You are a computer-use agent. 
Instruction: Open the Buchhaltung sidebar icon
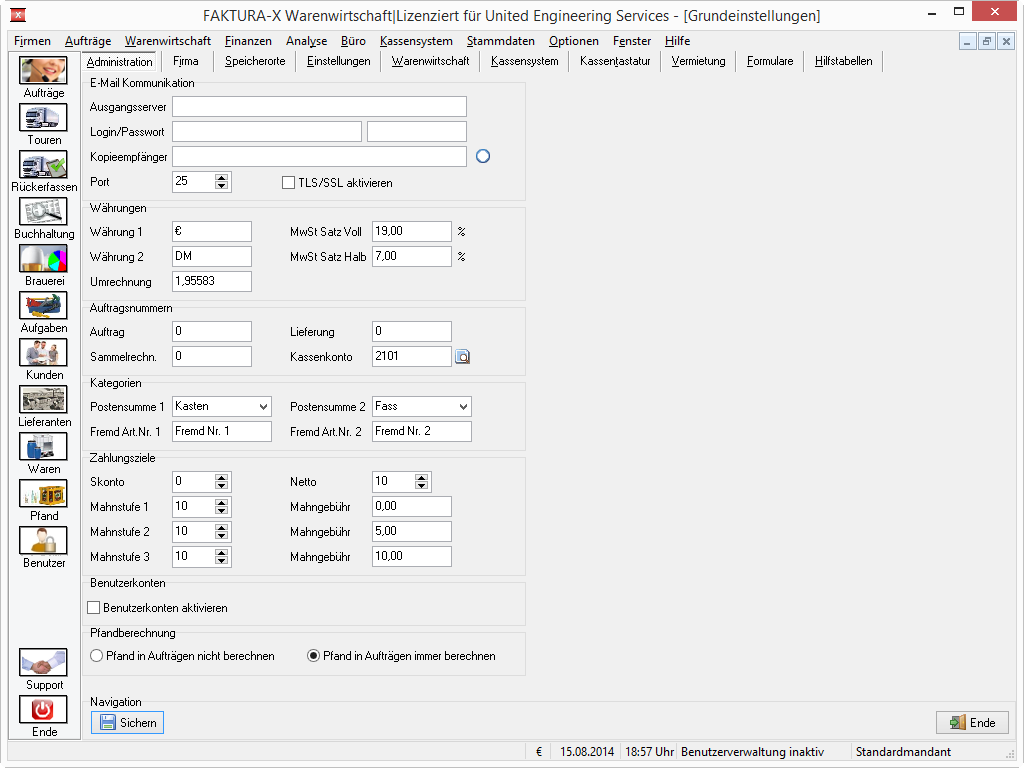pos(43,212)
